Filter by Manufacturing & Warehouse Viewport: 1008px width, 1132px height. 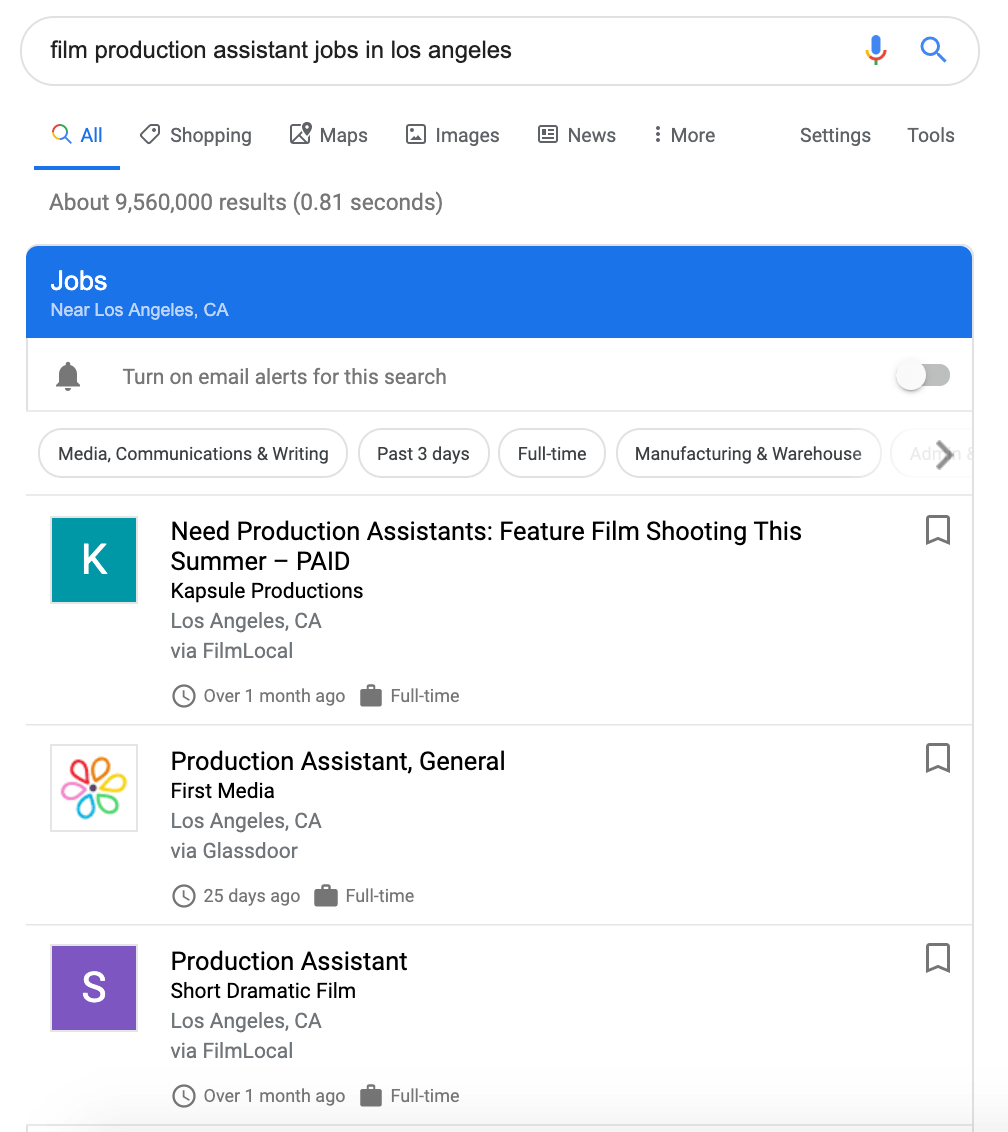coord(748,453)
